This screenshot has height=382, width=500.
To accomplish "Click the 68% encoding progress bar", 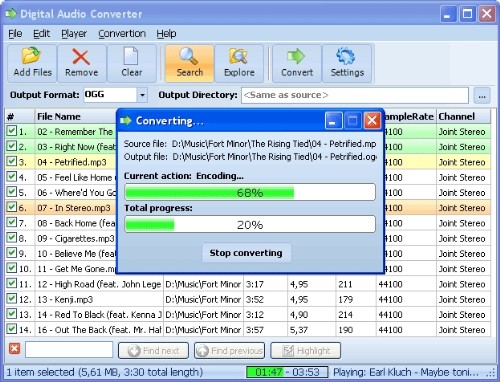I will [x=250, y=192].
